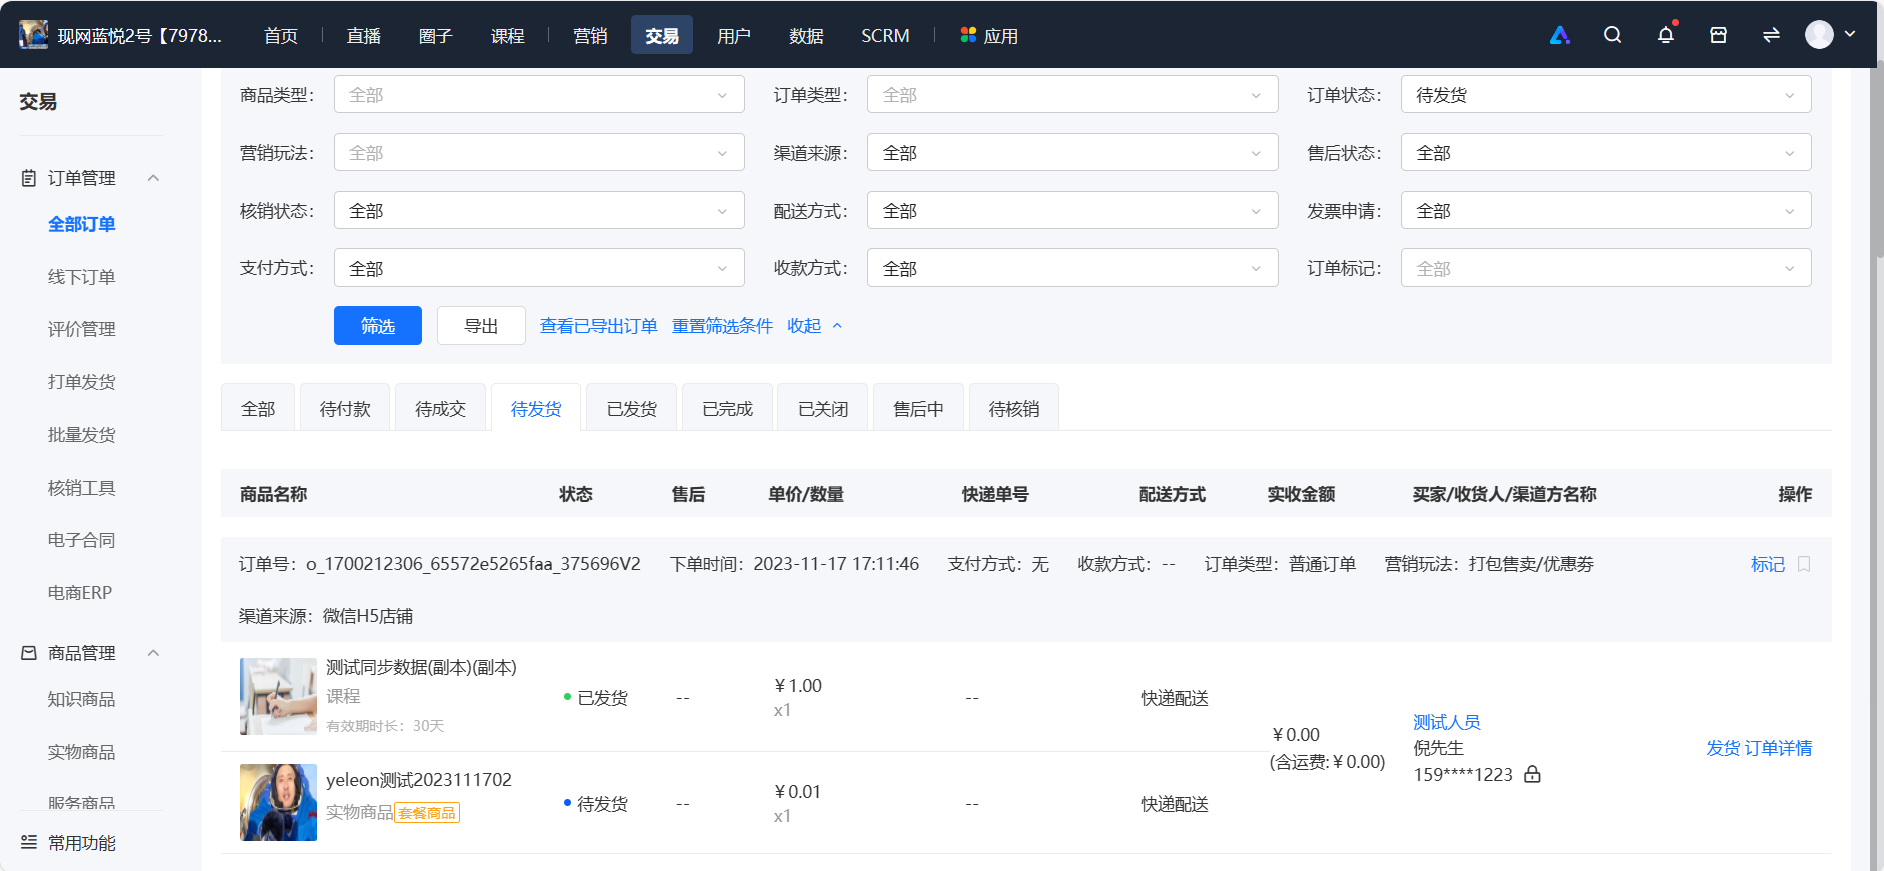Open the 支付方式 dropdown
The height and width of the screenshot is (871, 1884).
tap(539, 268)
